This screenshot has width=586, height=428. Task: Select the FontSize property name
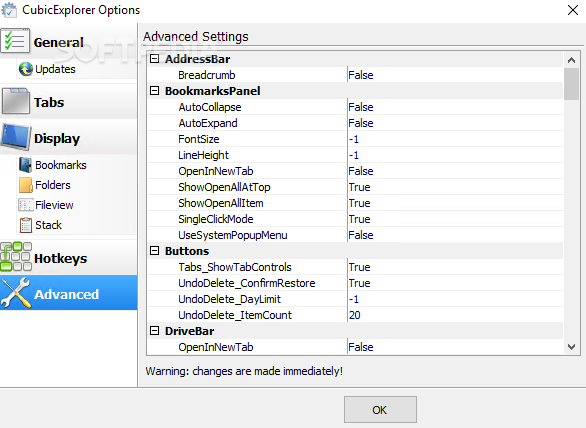[x=199, y=139]
